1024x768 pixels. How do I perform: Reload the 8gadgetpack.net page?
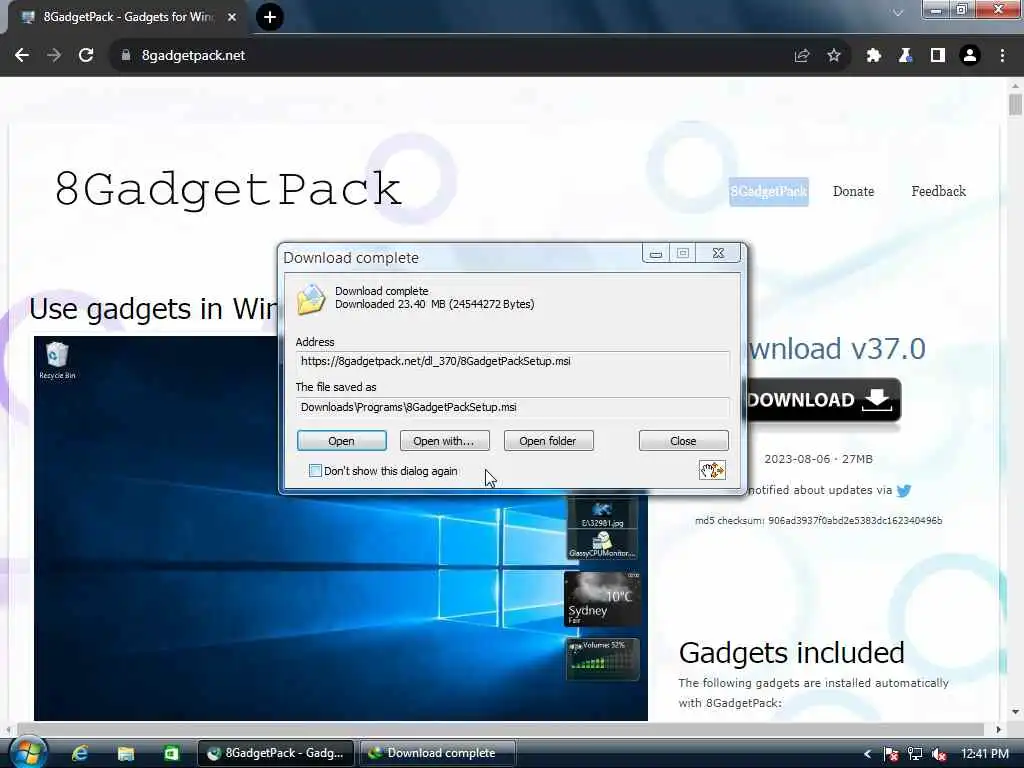click(86, 56)
